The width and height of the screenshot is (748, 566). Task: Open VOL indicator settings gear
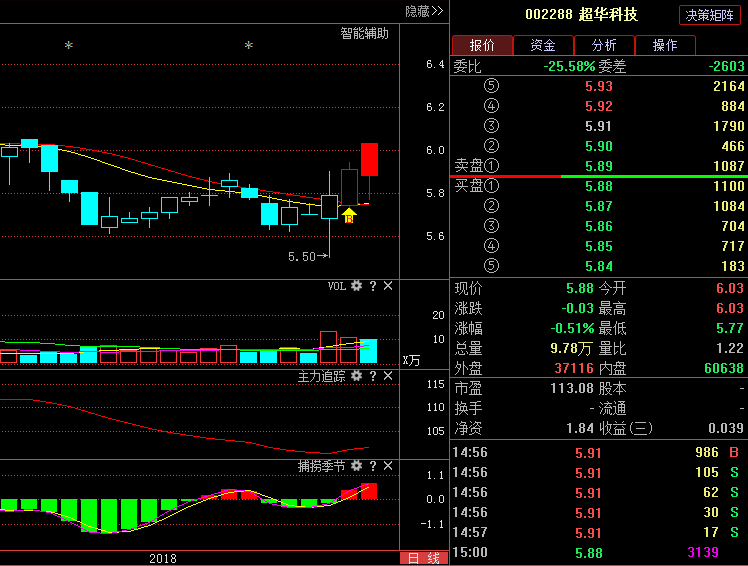pos(356,286)
